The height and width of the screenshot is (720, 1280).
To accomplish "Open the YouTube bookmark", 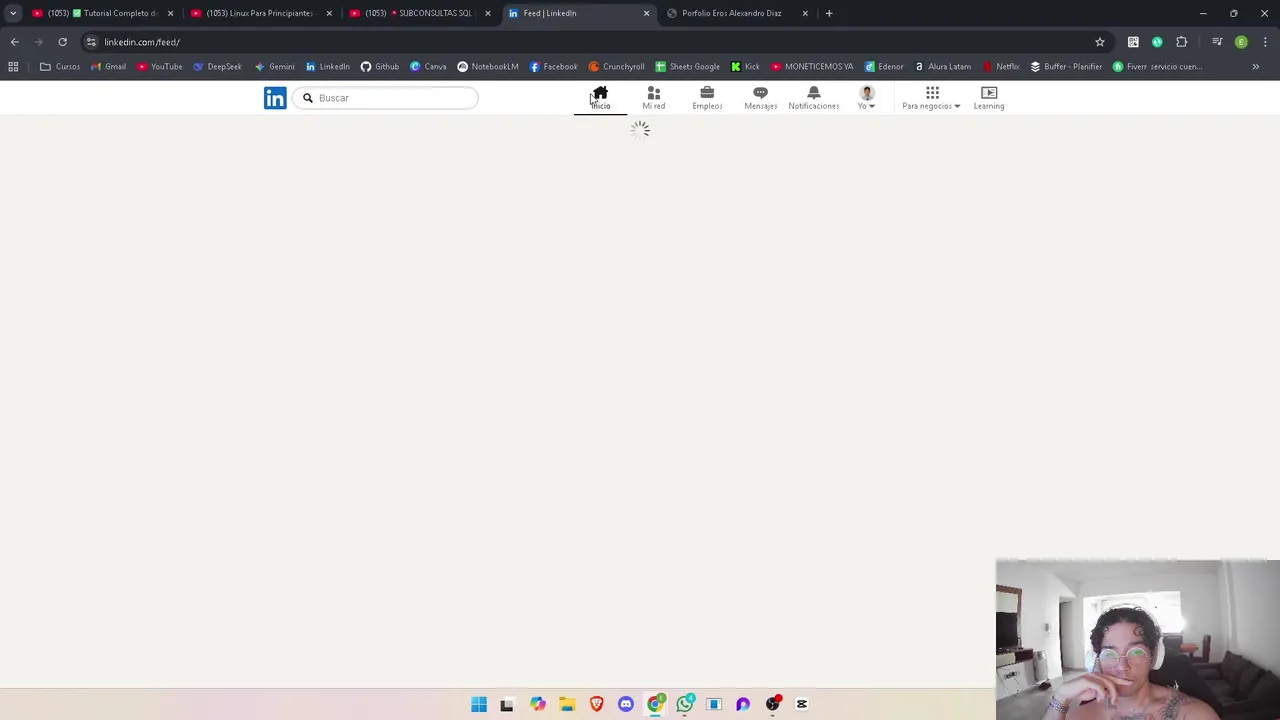I will point(159,67).
